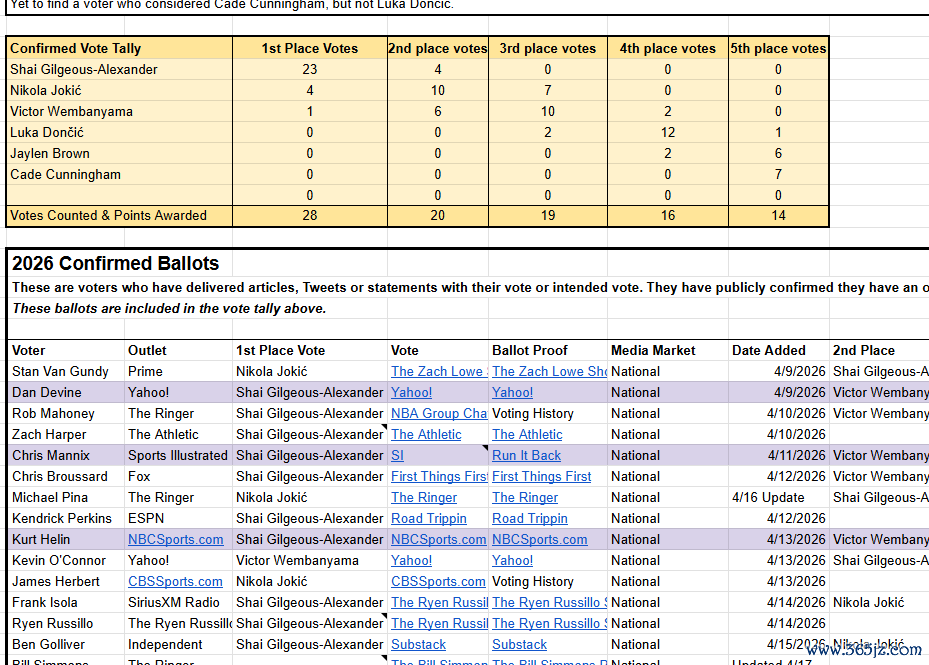Open Ben Golliver's Substack vote link
This screenshot has width=929, height=665.
[x=418, y=644]
